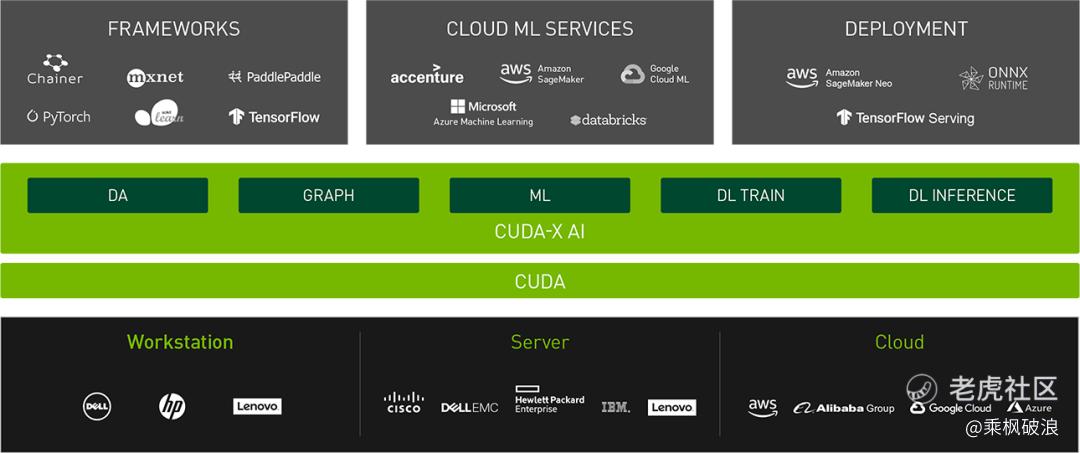
Task: Select Amazon SageMaker Neo under Deployment
Action: 839,78
